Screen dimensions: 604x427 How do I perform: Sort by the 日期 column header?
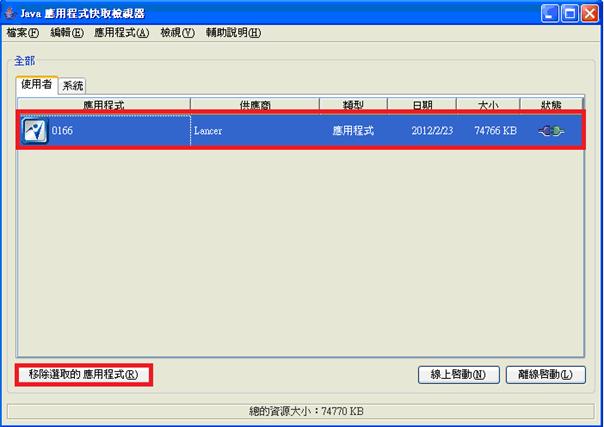point(421,105)
